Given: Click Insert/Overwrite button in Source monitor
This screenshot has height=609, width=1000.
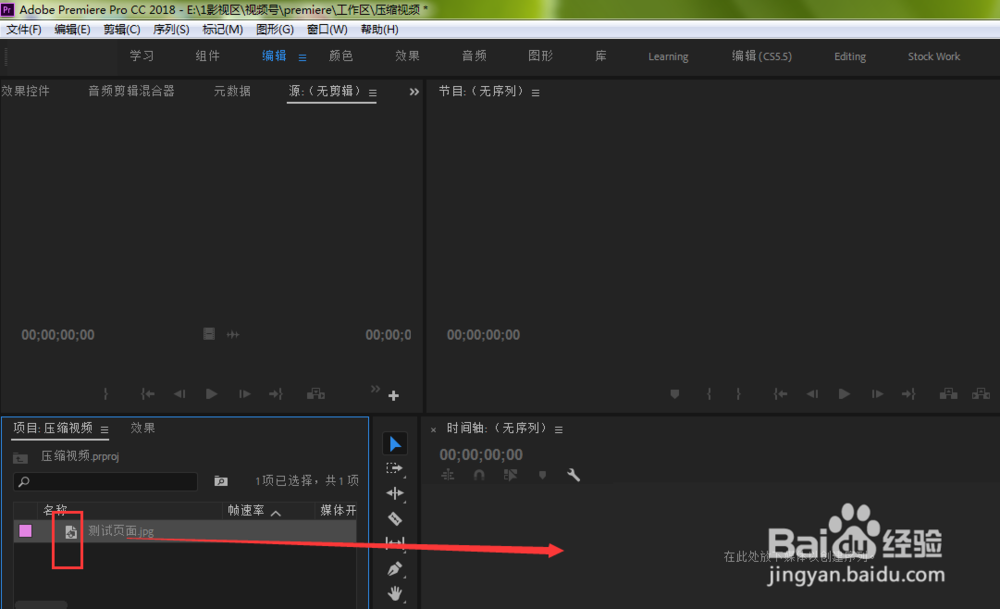Looking at the screenshot, I should (x=316, y=394).
